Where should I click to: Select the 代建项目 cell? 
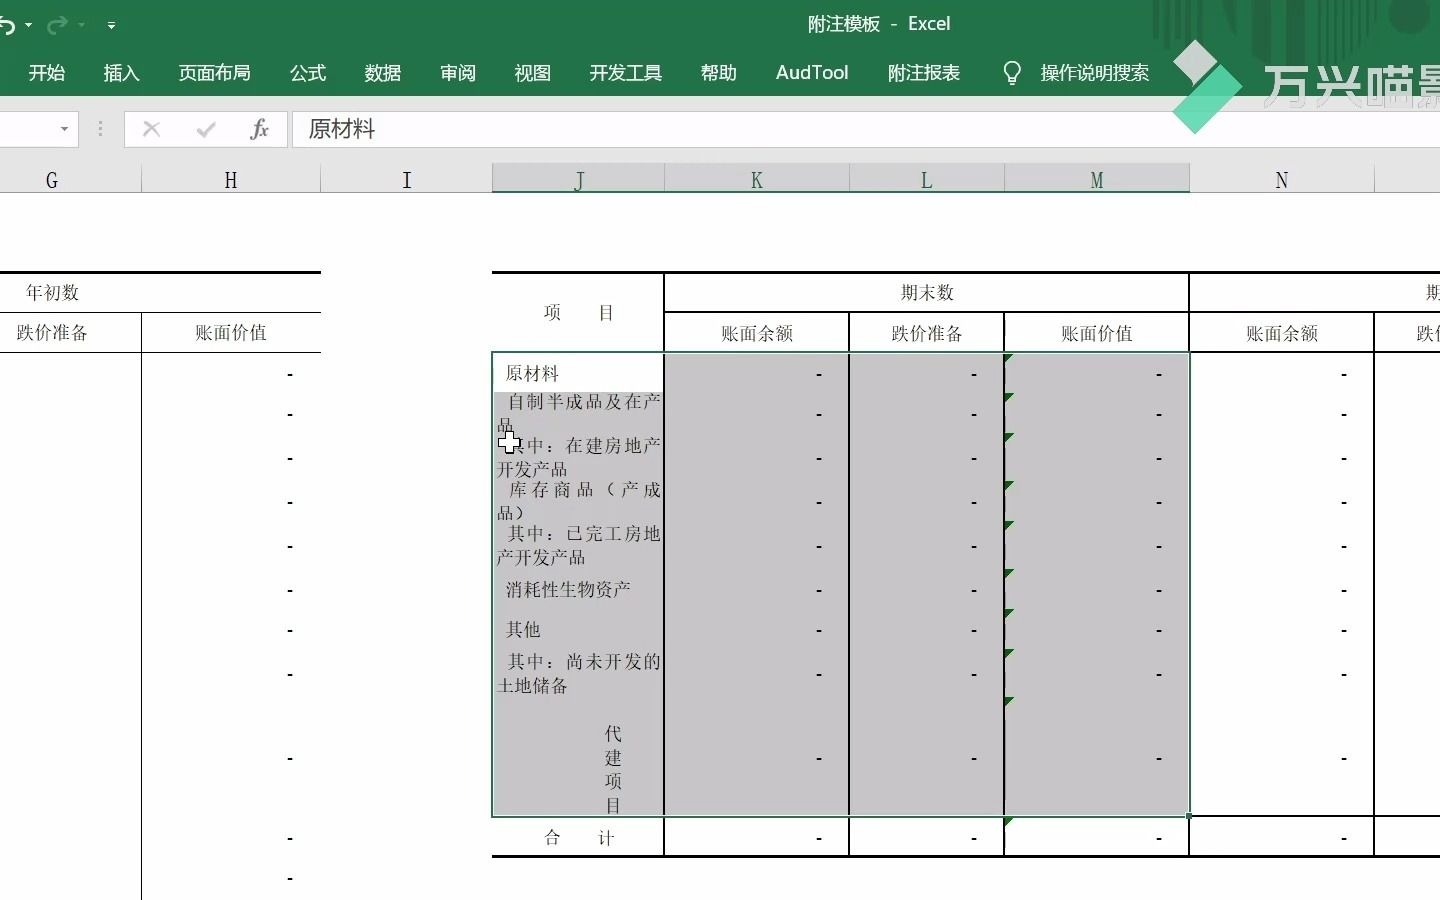[578, 757]
